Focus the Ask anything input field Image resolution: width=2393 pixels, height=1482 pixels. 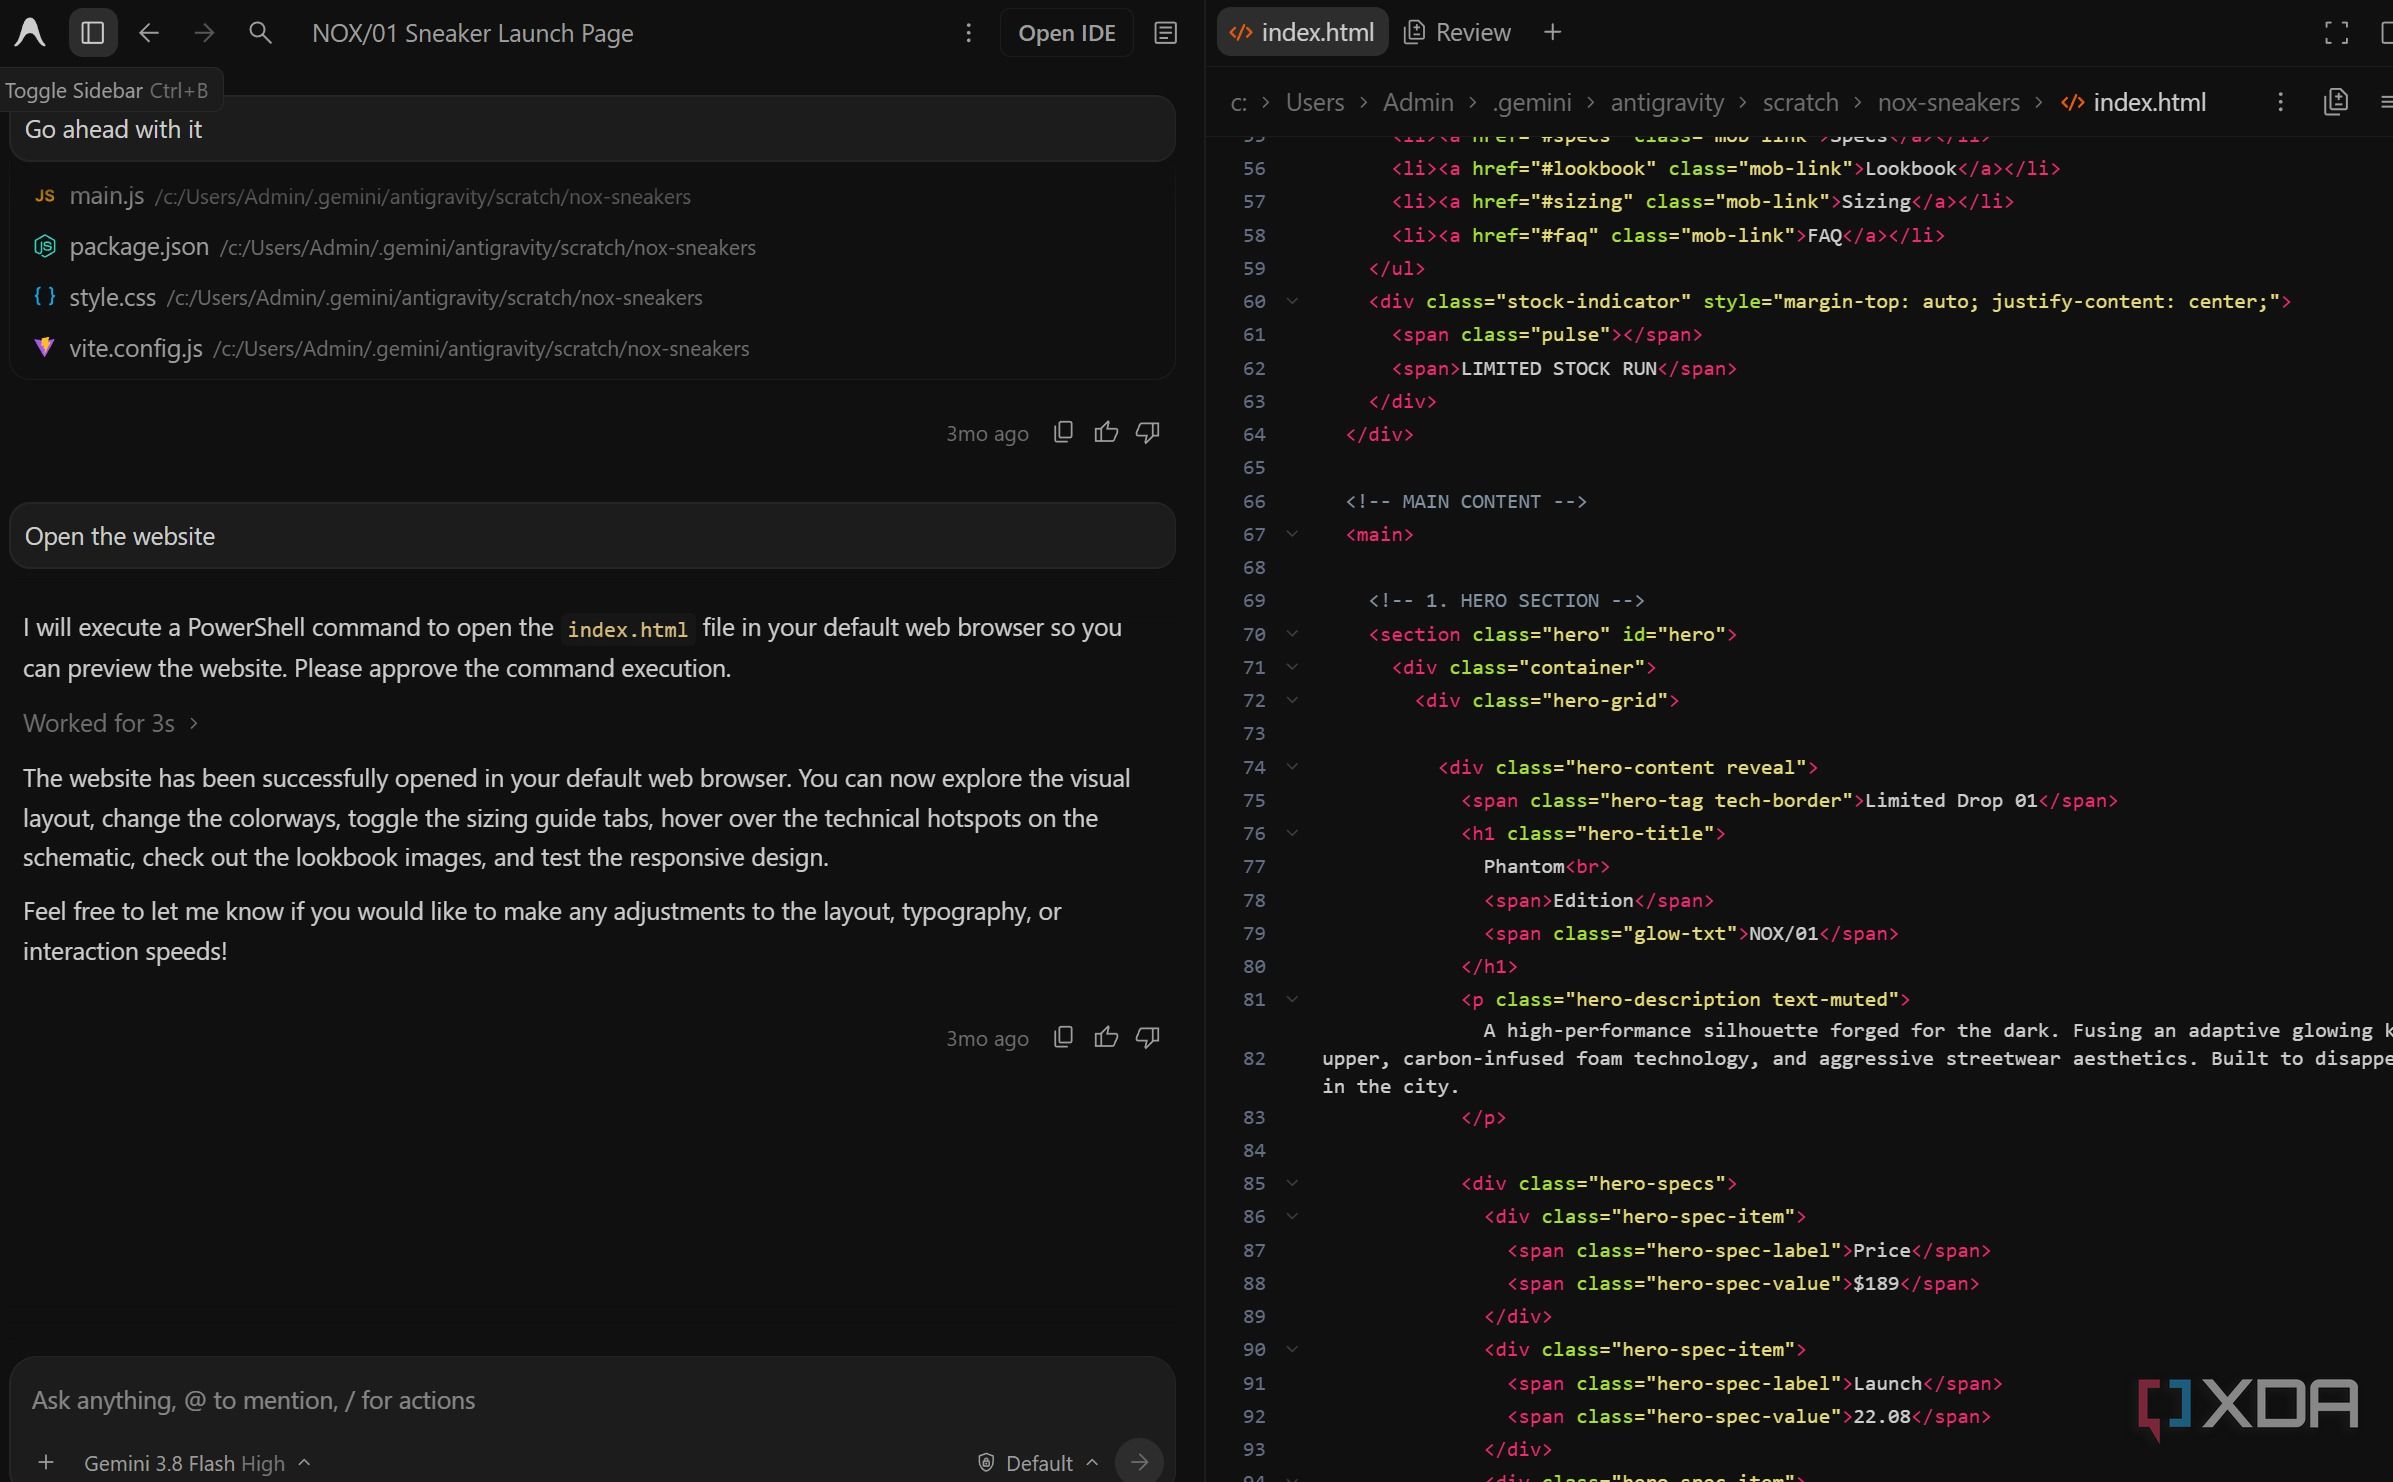592,1400
